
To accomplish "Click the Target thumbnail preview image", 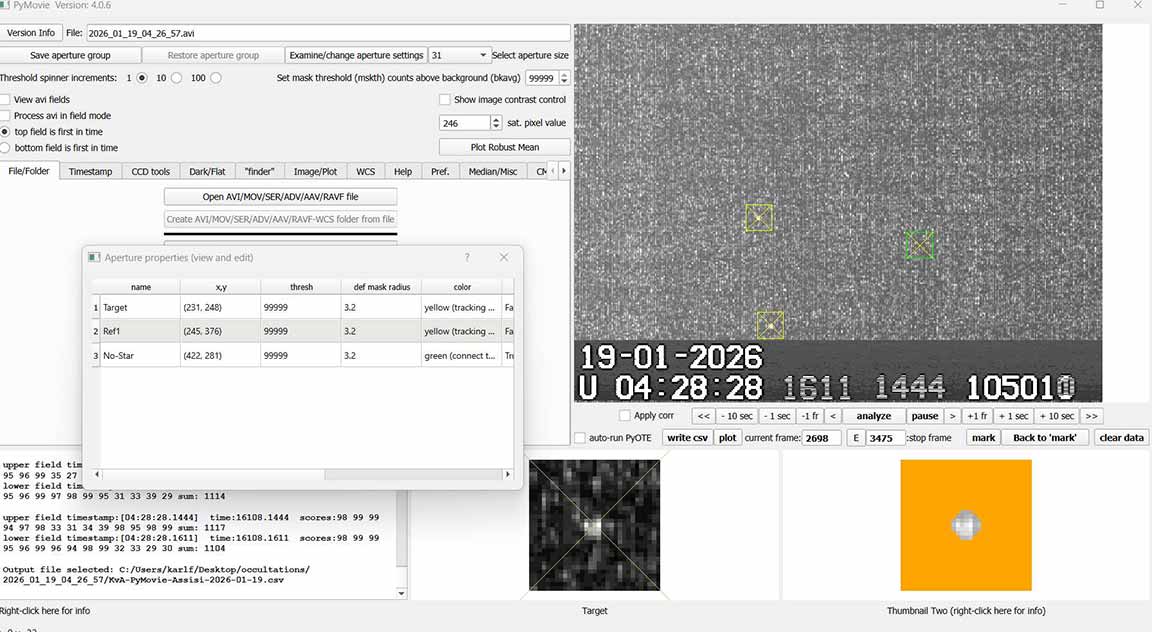I will (594, 525).
